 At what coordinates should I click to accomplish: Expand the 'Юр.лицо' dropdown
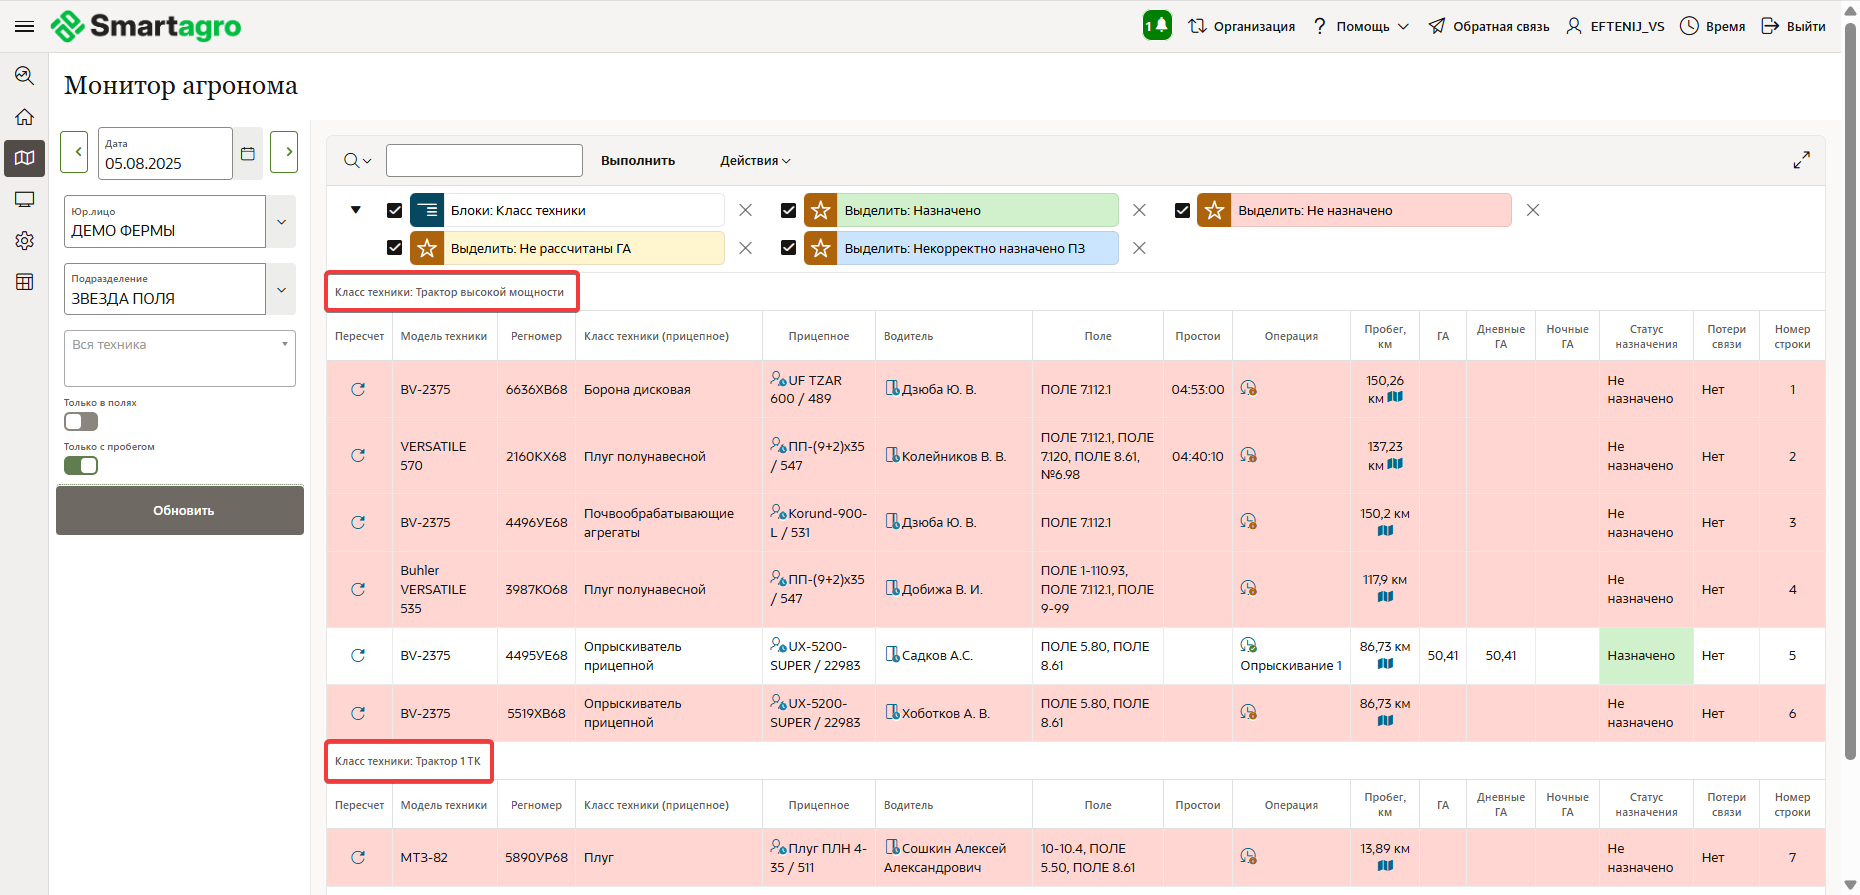coord(281,222)
